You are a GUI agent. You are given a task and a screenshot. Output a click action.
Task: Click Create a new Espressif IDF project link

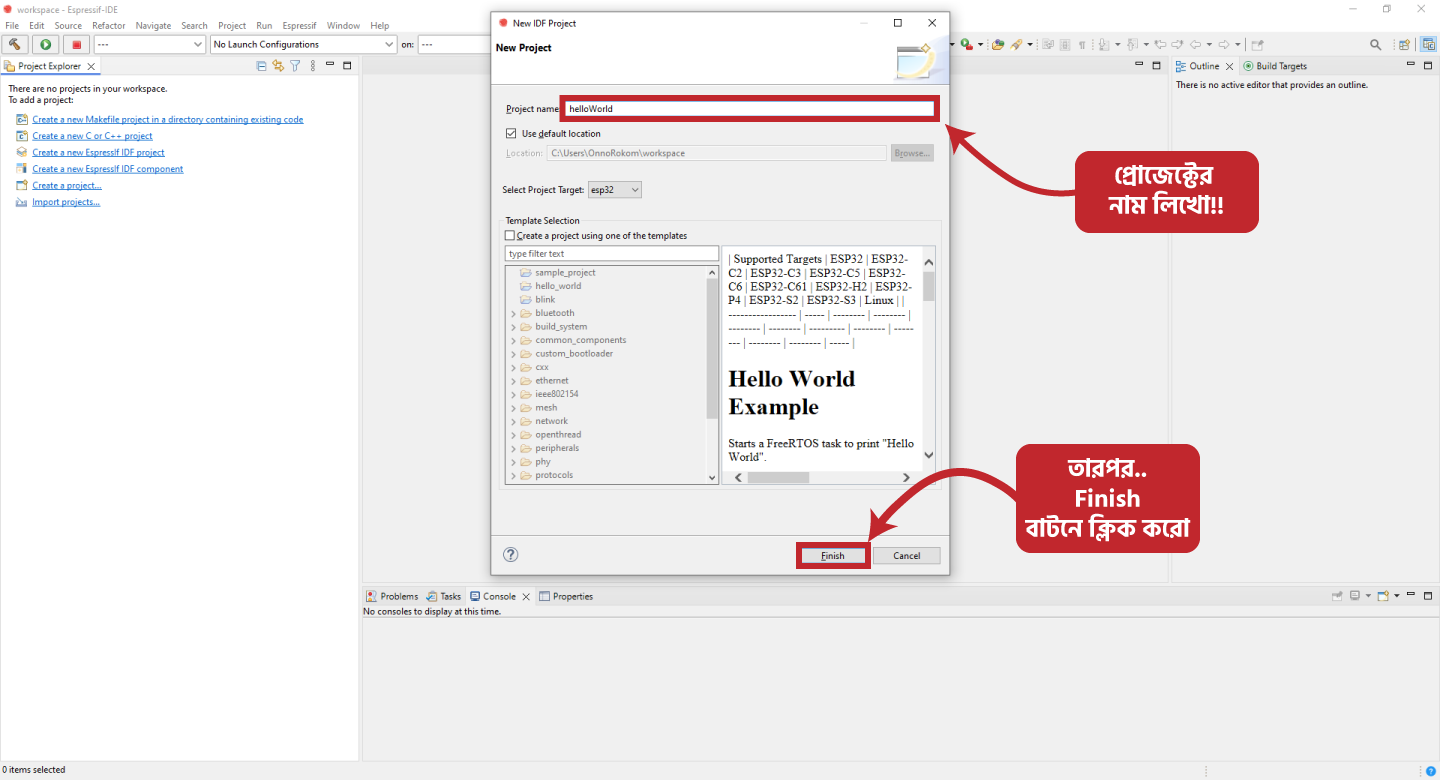point(98,152)
